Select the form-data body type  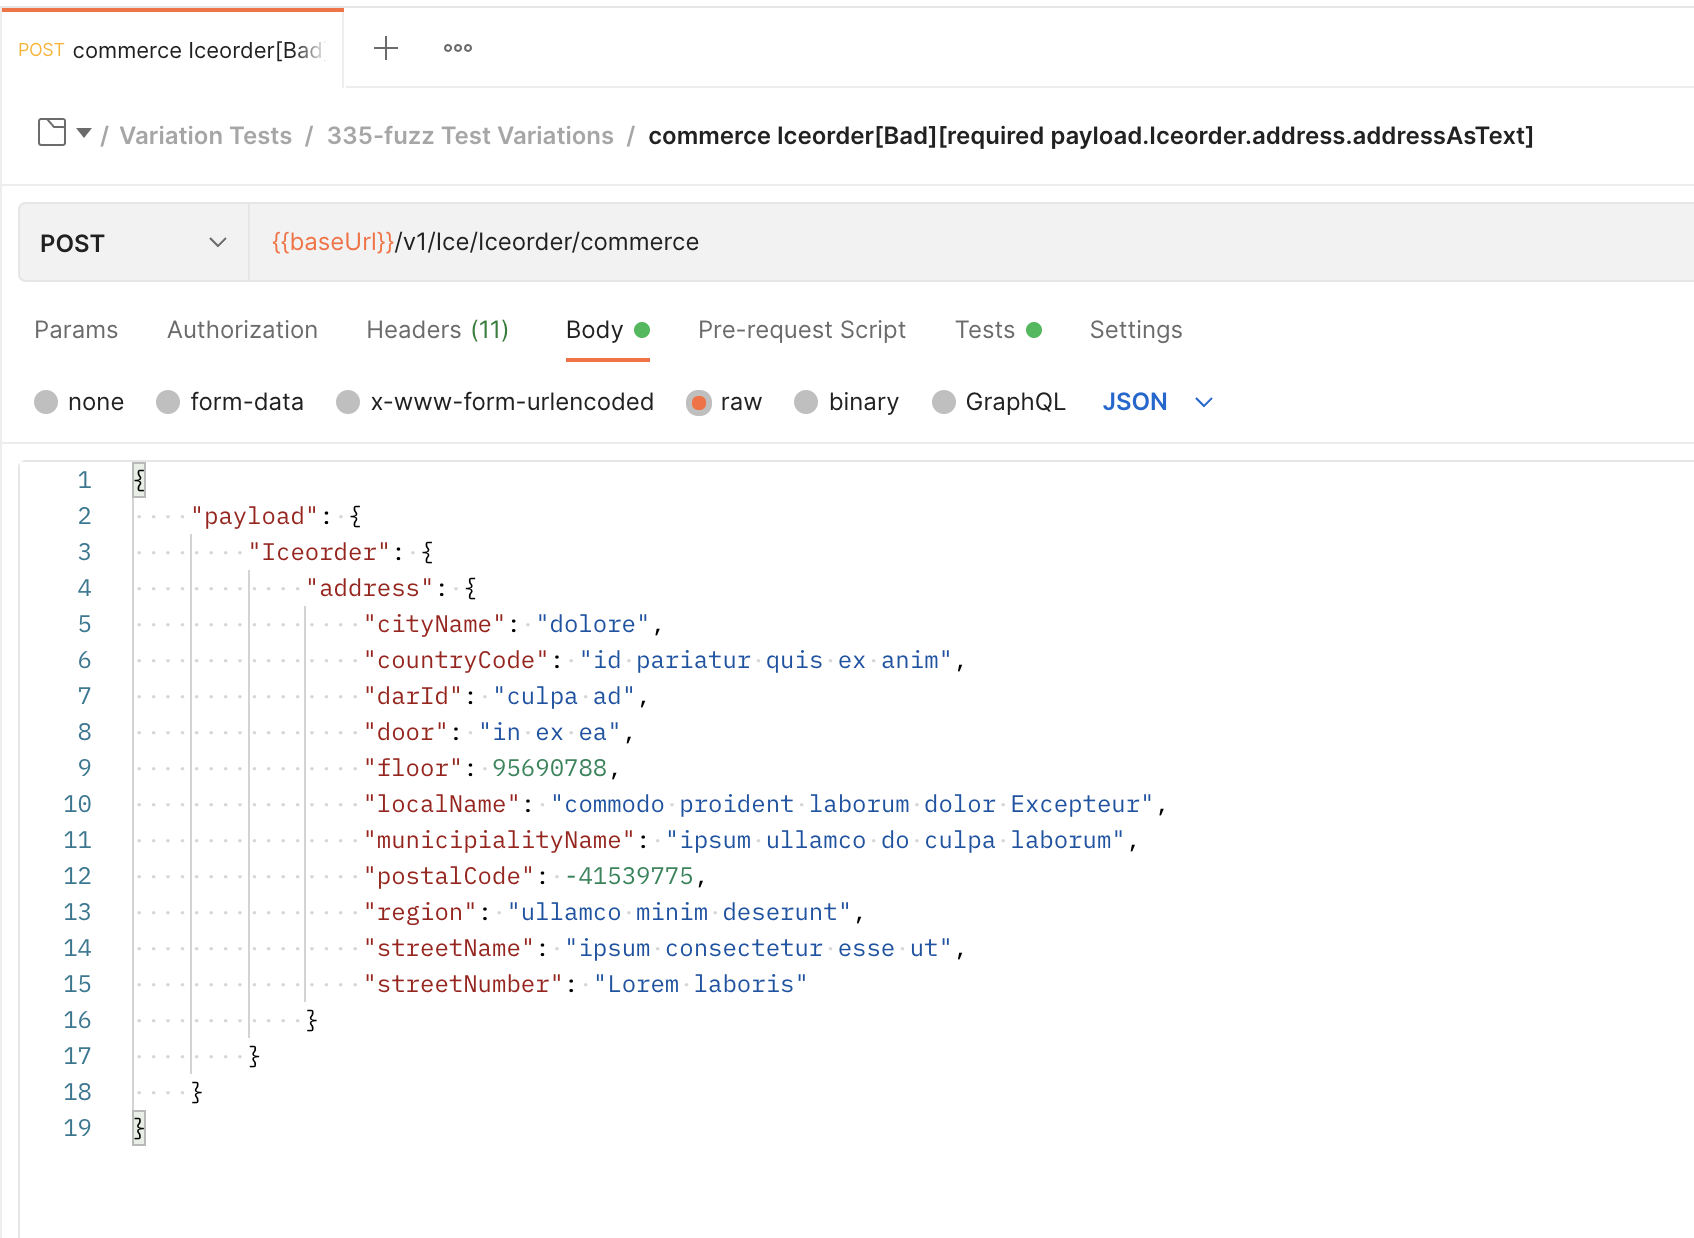[x=167, y=402]
